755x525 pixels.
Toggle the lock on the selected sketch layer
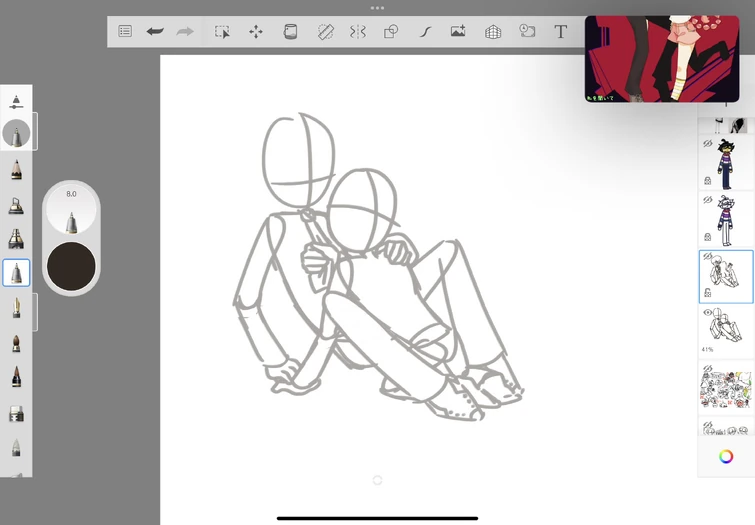coord(707,293)
